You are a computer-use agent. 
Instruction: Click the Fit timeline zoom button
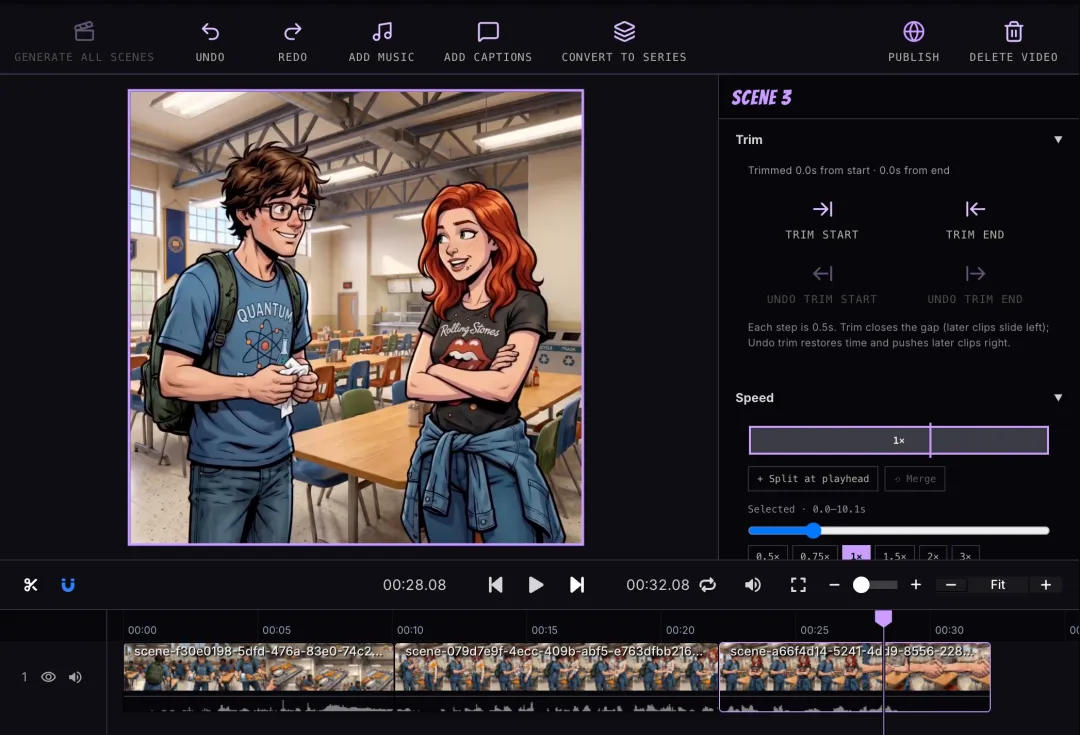[x=997, y=585]
